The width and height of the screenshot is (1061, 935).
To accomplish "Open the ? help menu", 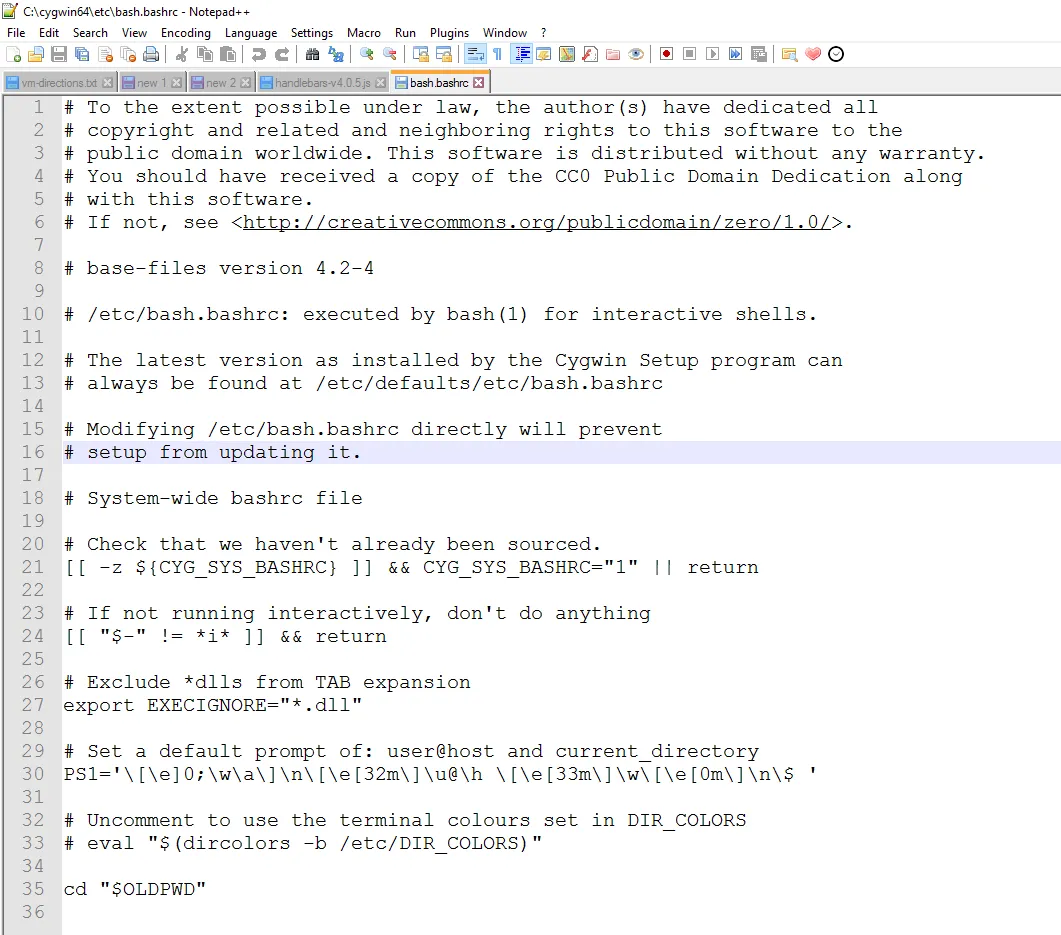I will coord(543,32).
